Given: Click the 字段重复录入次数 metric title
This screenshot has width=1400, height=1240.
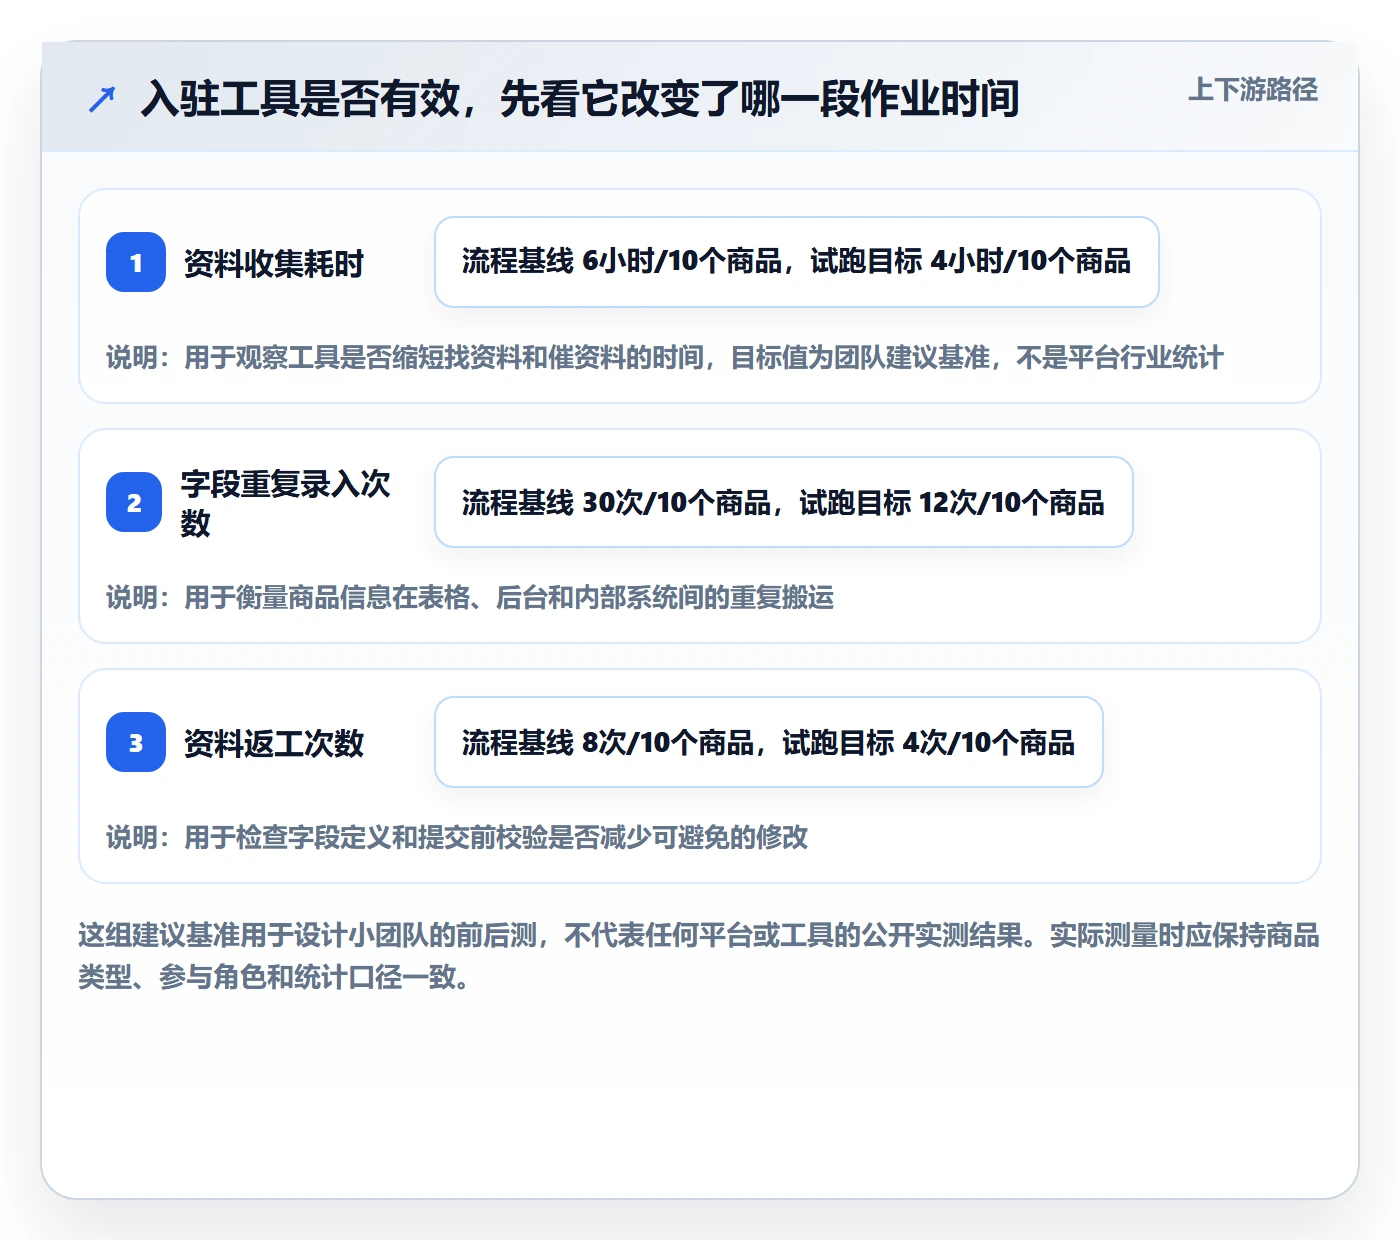Looking at the screenshot, I should (x=285, y=503).
